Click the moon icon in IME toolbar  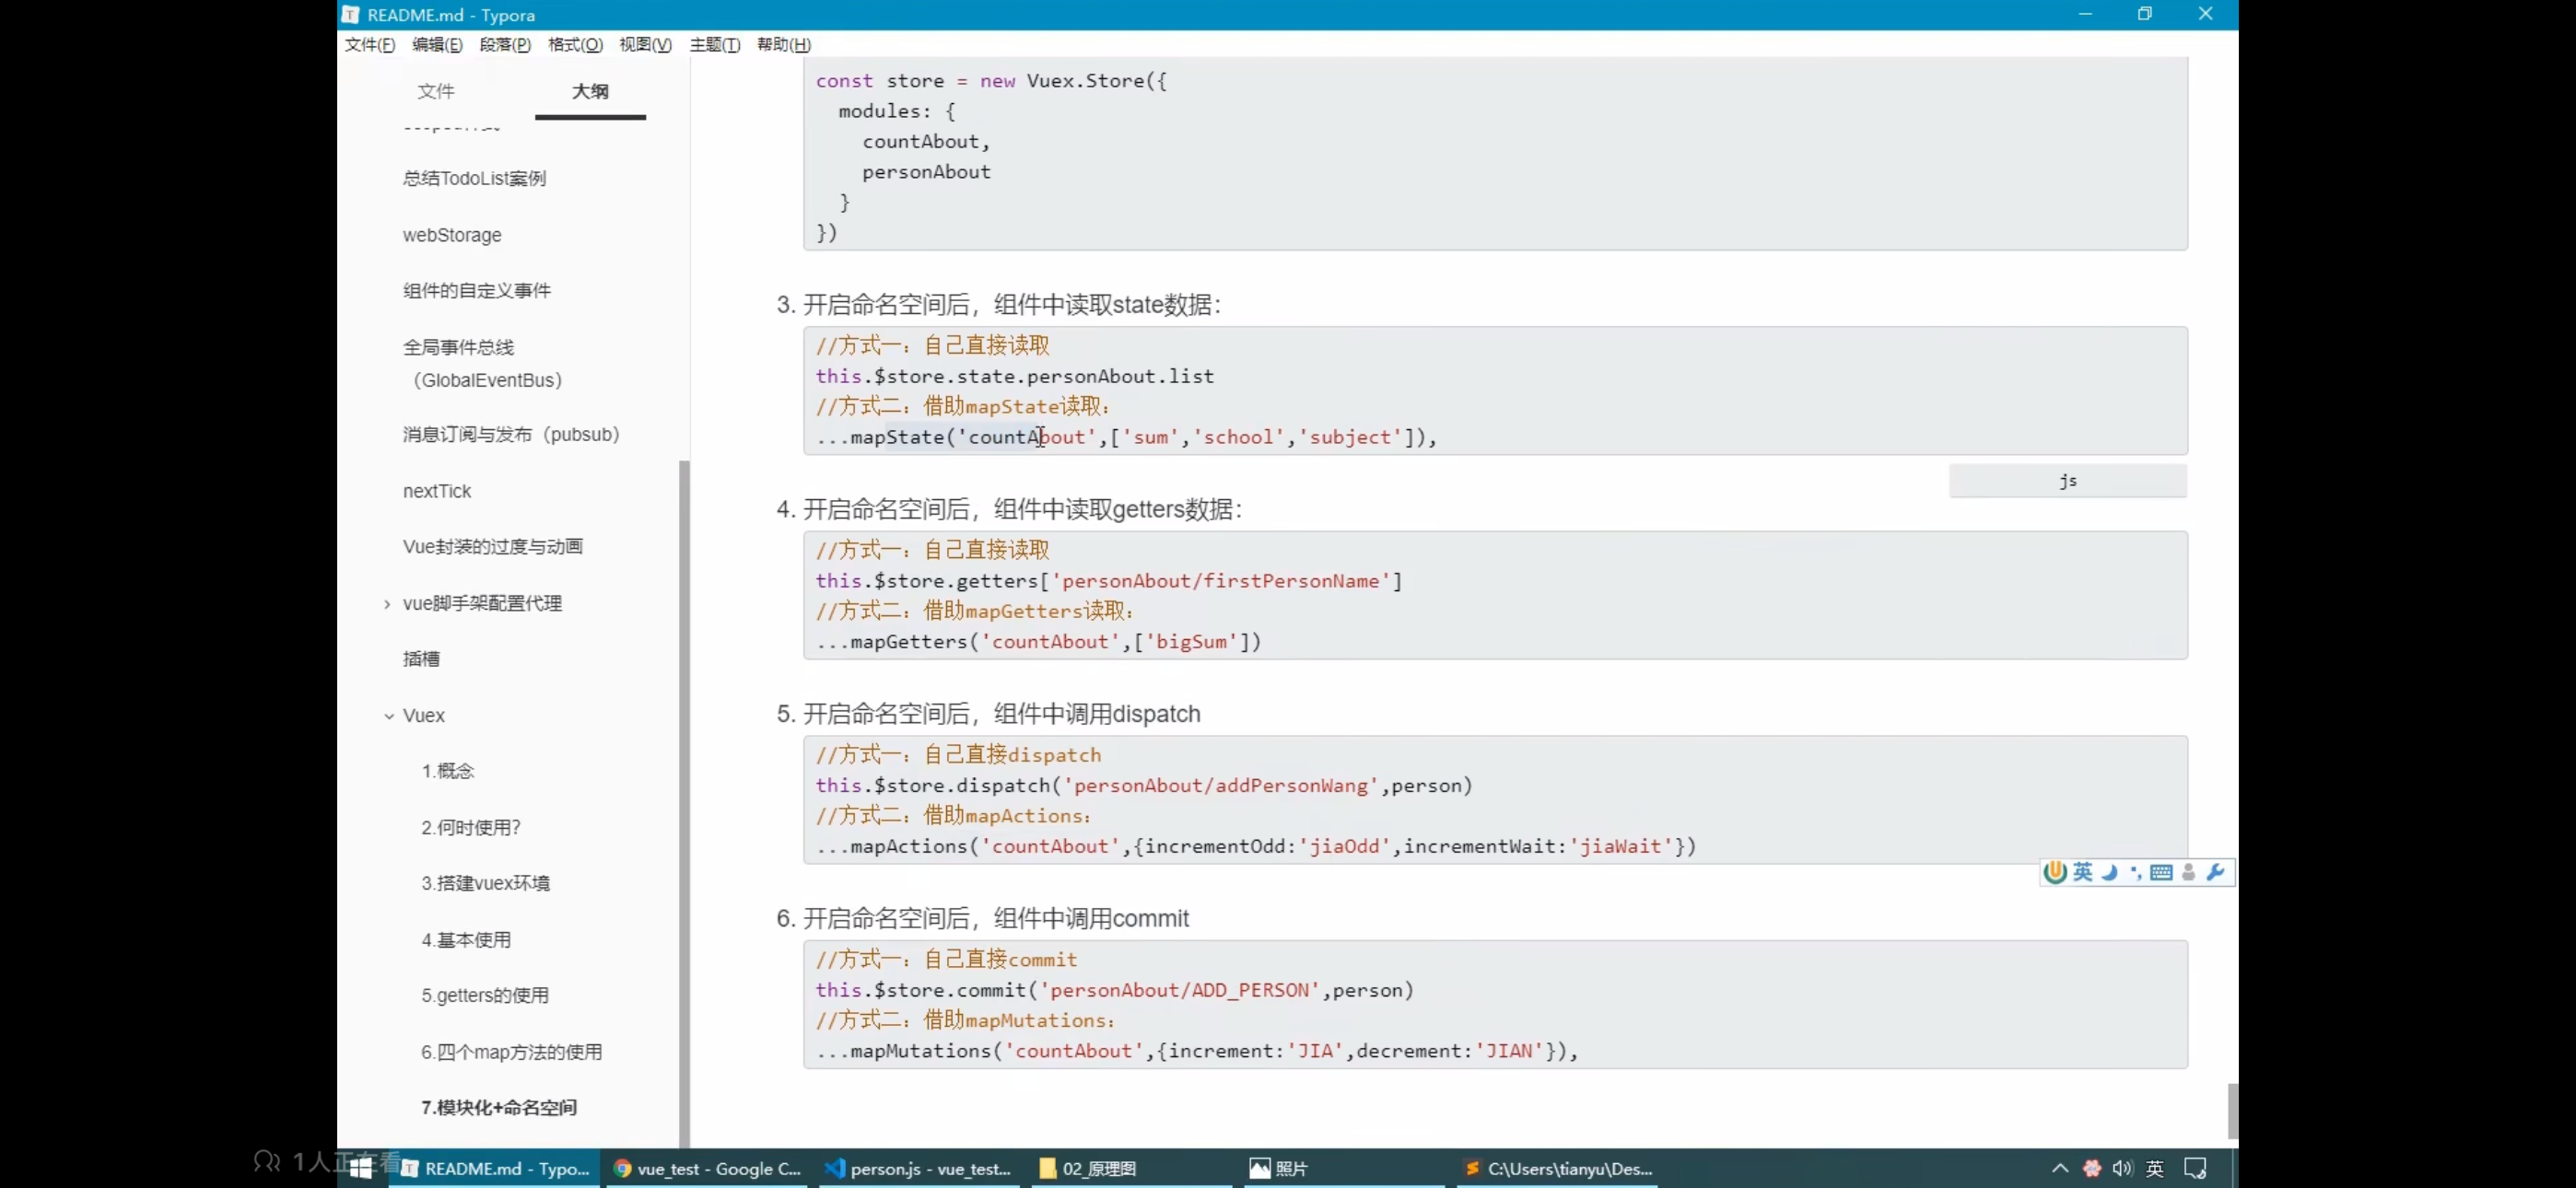pos(2110,872)
